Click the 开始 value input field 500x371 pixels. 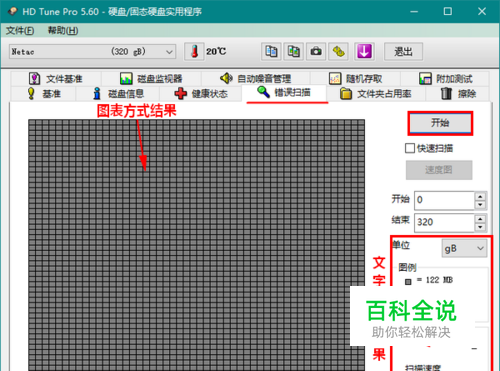(444, 200)
